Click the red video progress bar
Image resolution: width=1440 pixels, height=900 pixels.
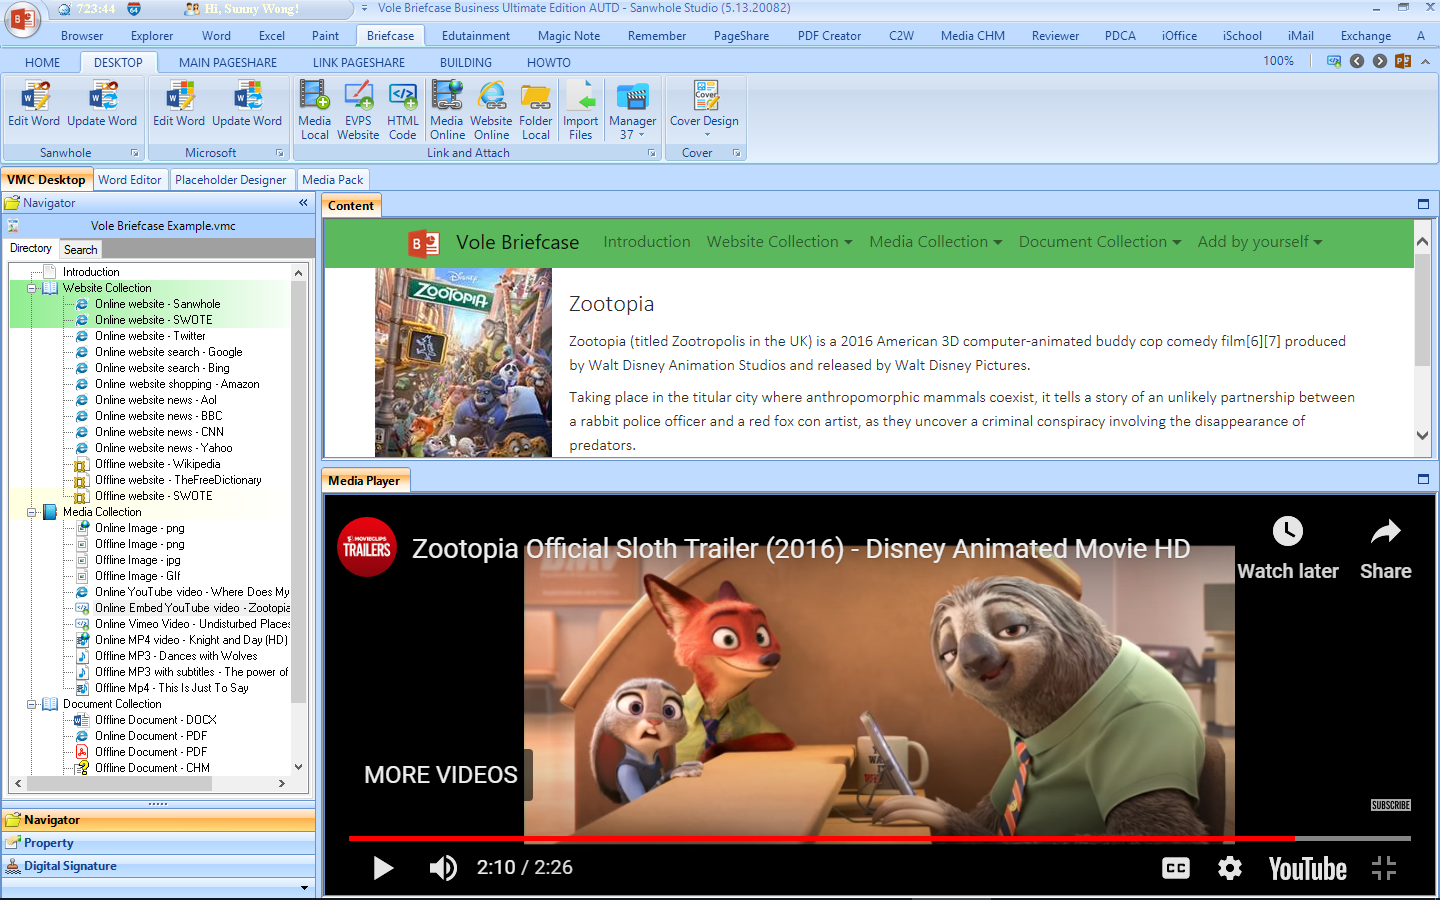coord(820,838)
